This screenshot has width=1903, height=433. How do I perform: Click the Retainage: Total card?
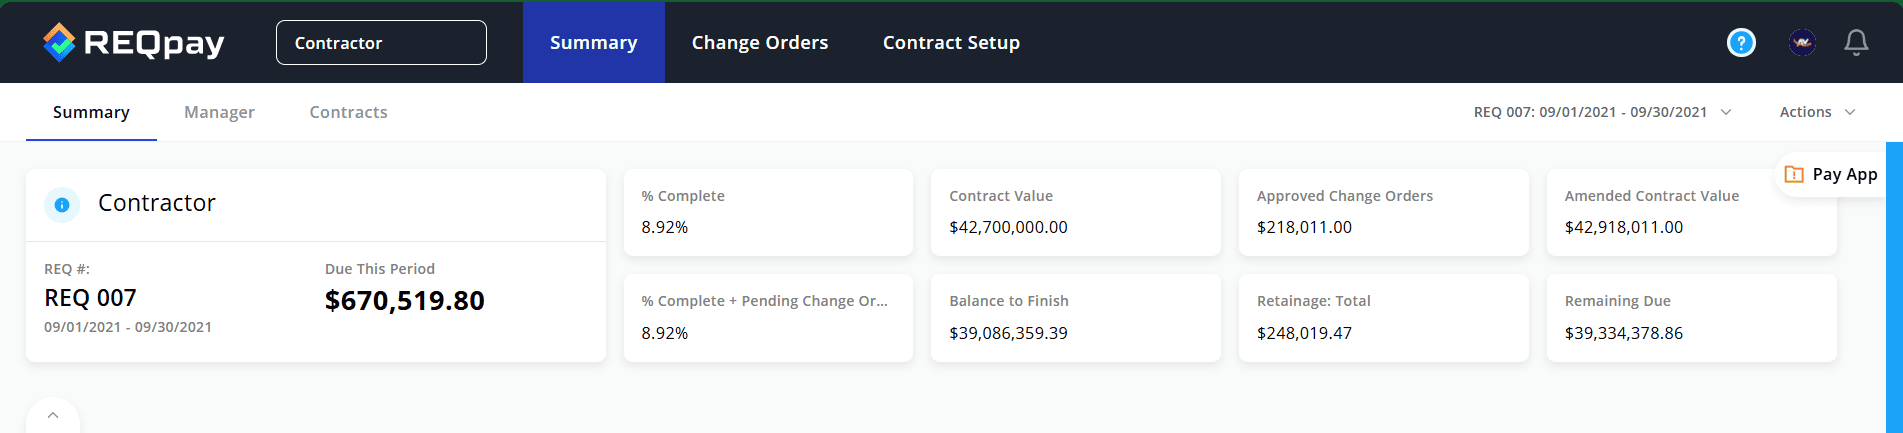(1383, 317)
